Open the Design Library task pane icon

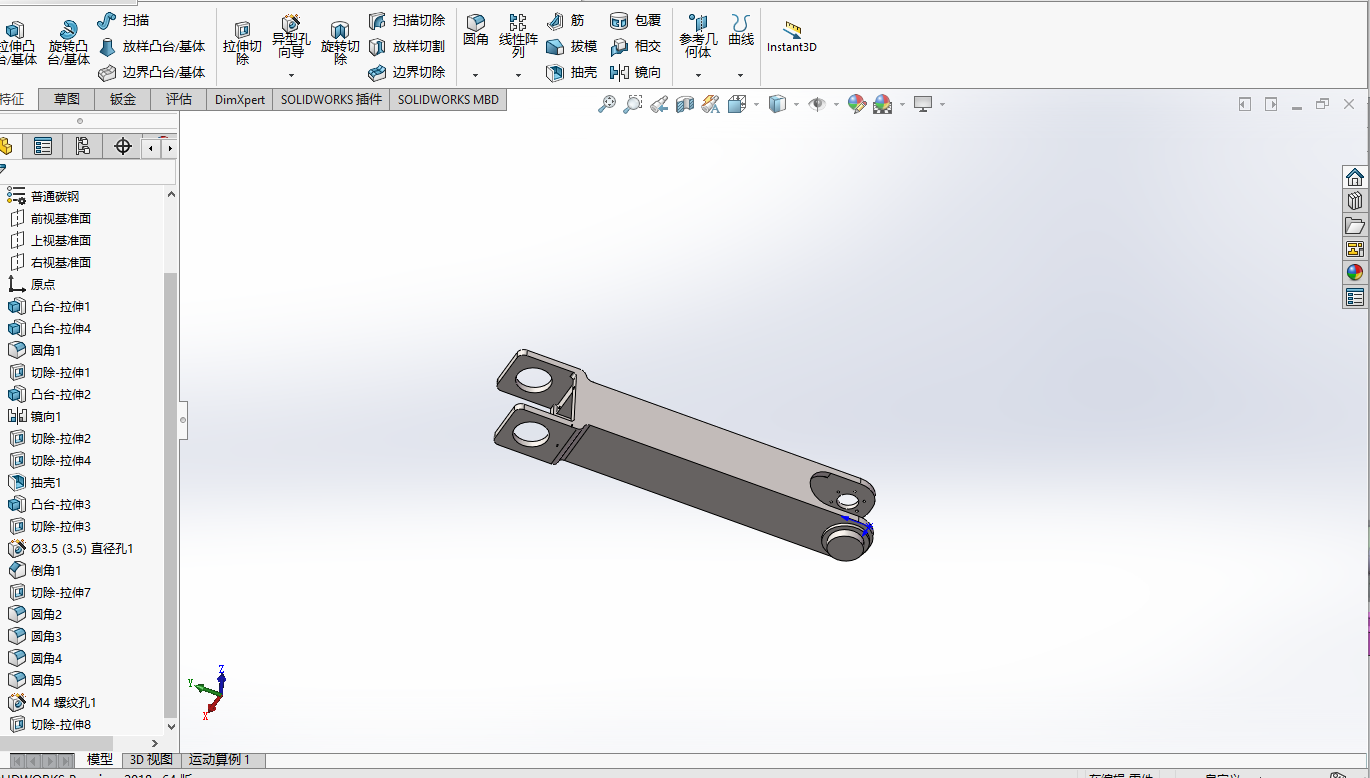(1355, 201)
